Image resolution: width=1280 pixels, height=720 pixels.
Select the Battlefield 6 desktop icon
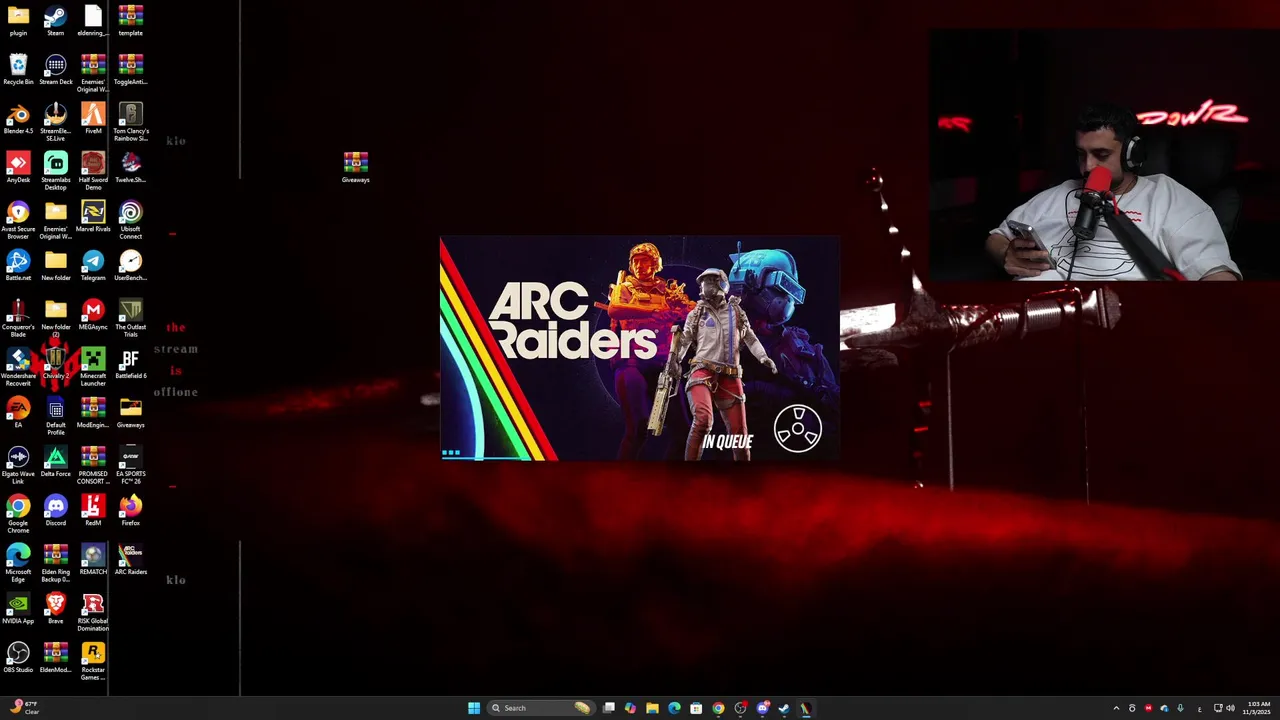(131, 363)
